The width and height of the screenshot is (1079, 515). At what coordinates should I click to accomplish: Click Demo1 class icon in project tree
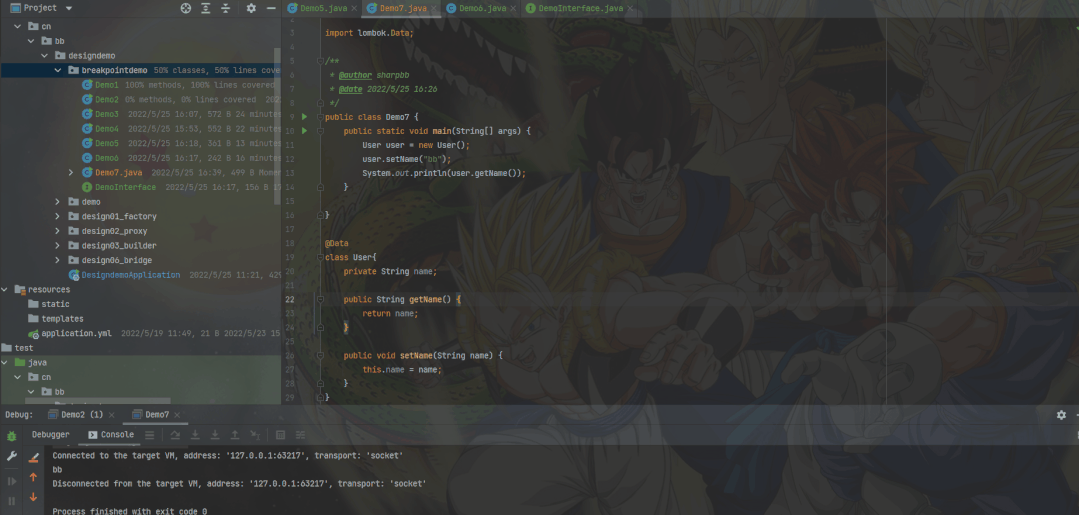click(87, 85)
